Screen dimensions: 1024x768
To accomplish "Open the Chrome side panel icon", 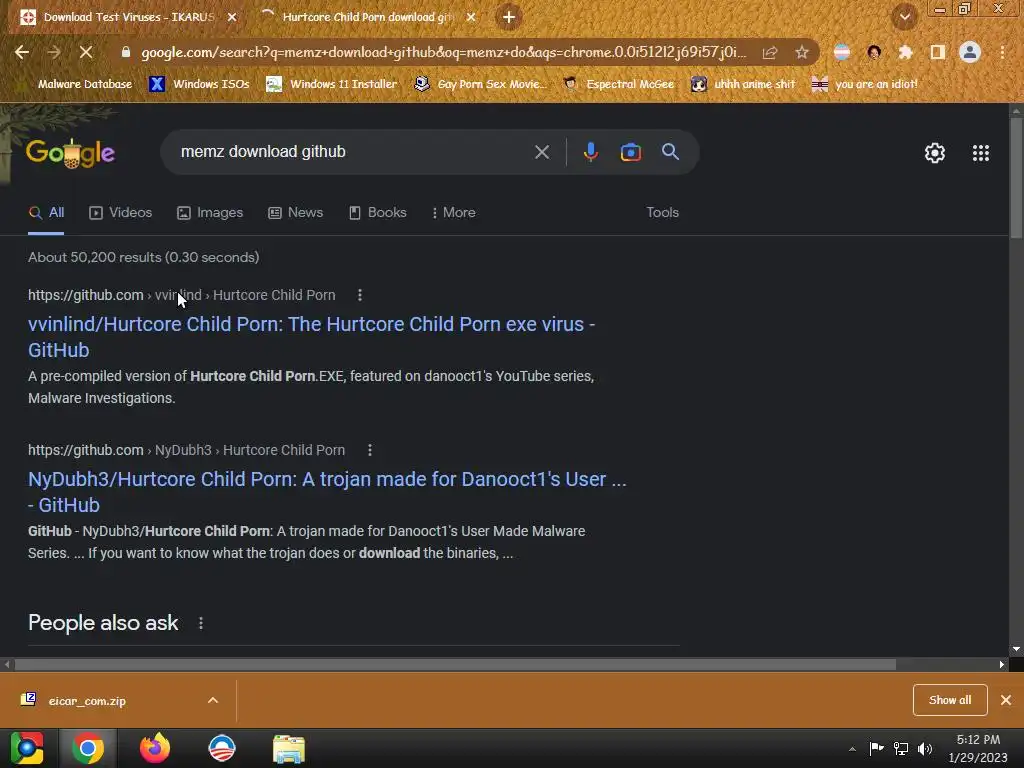I will [938, 52].
